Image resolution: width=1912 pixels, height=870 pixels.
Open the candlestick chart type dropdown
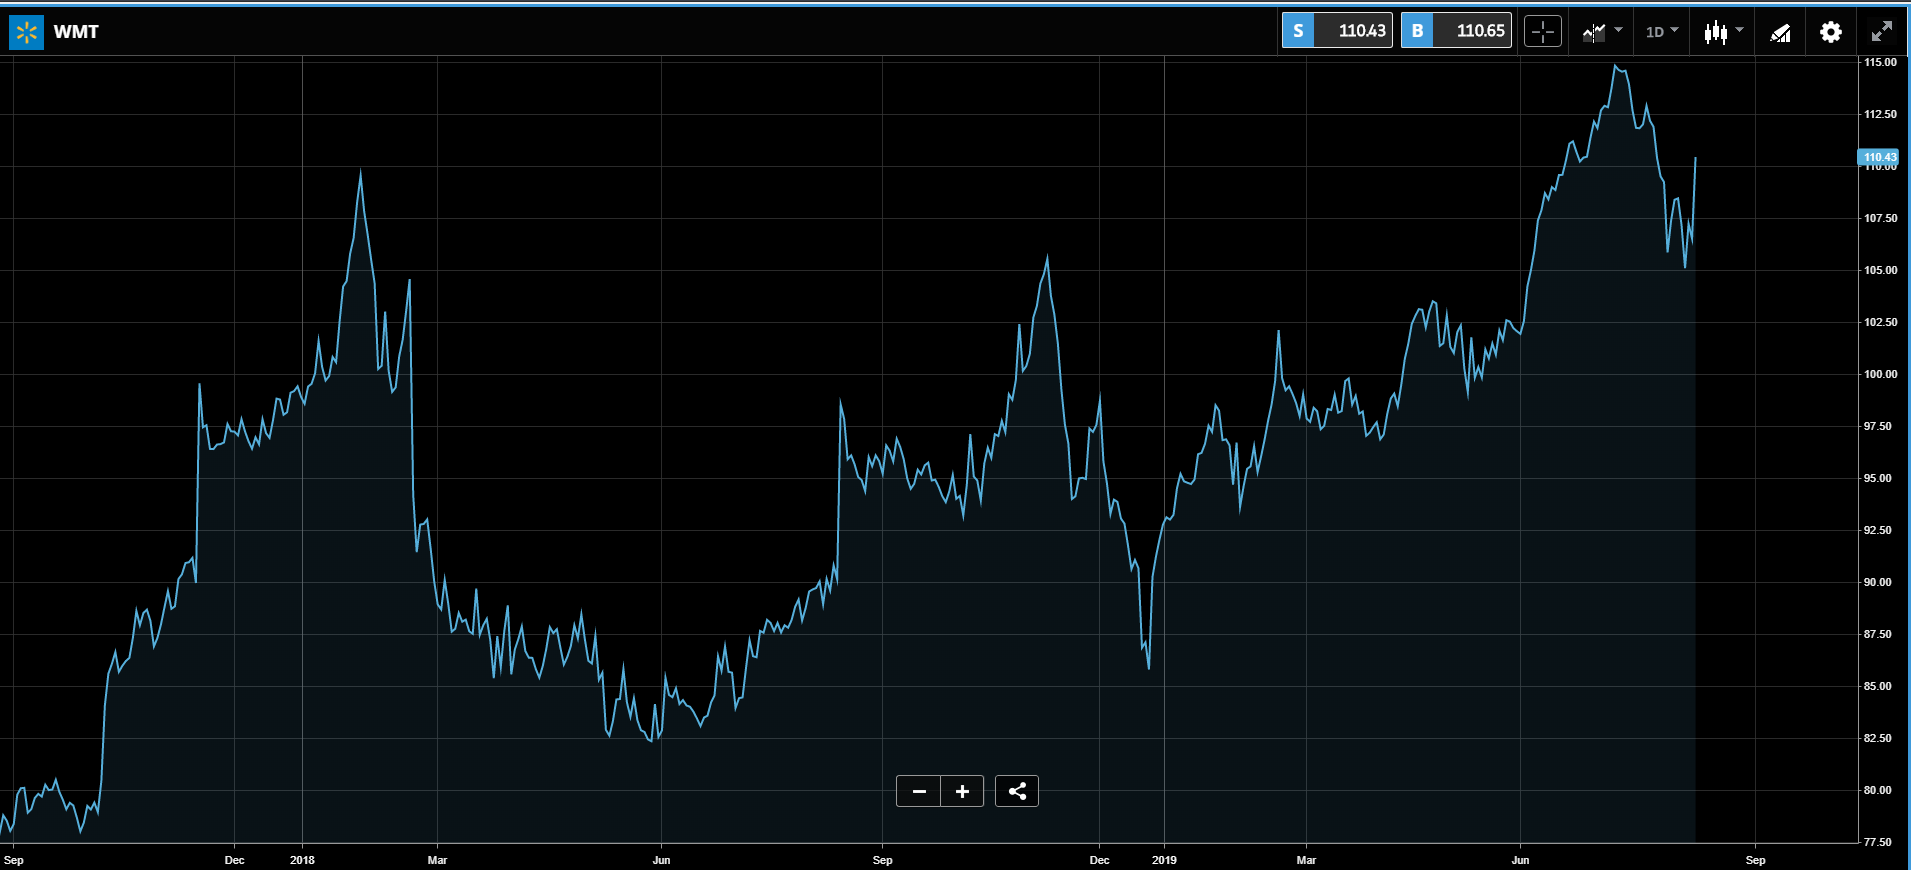pos(1723,32)
